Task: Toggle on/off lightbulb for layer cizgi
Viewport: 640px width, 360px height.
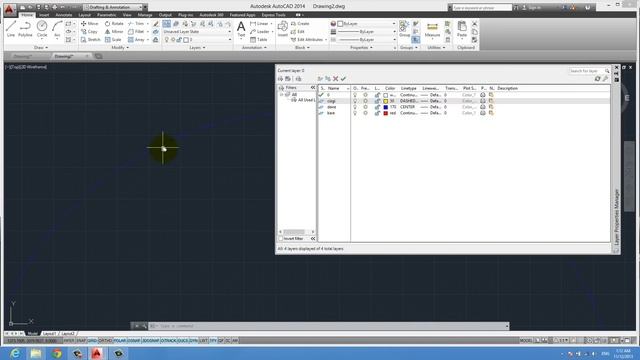Action: [x=355, y=101]
